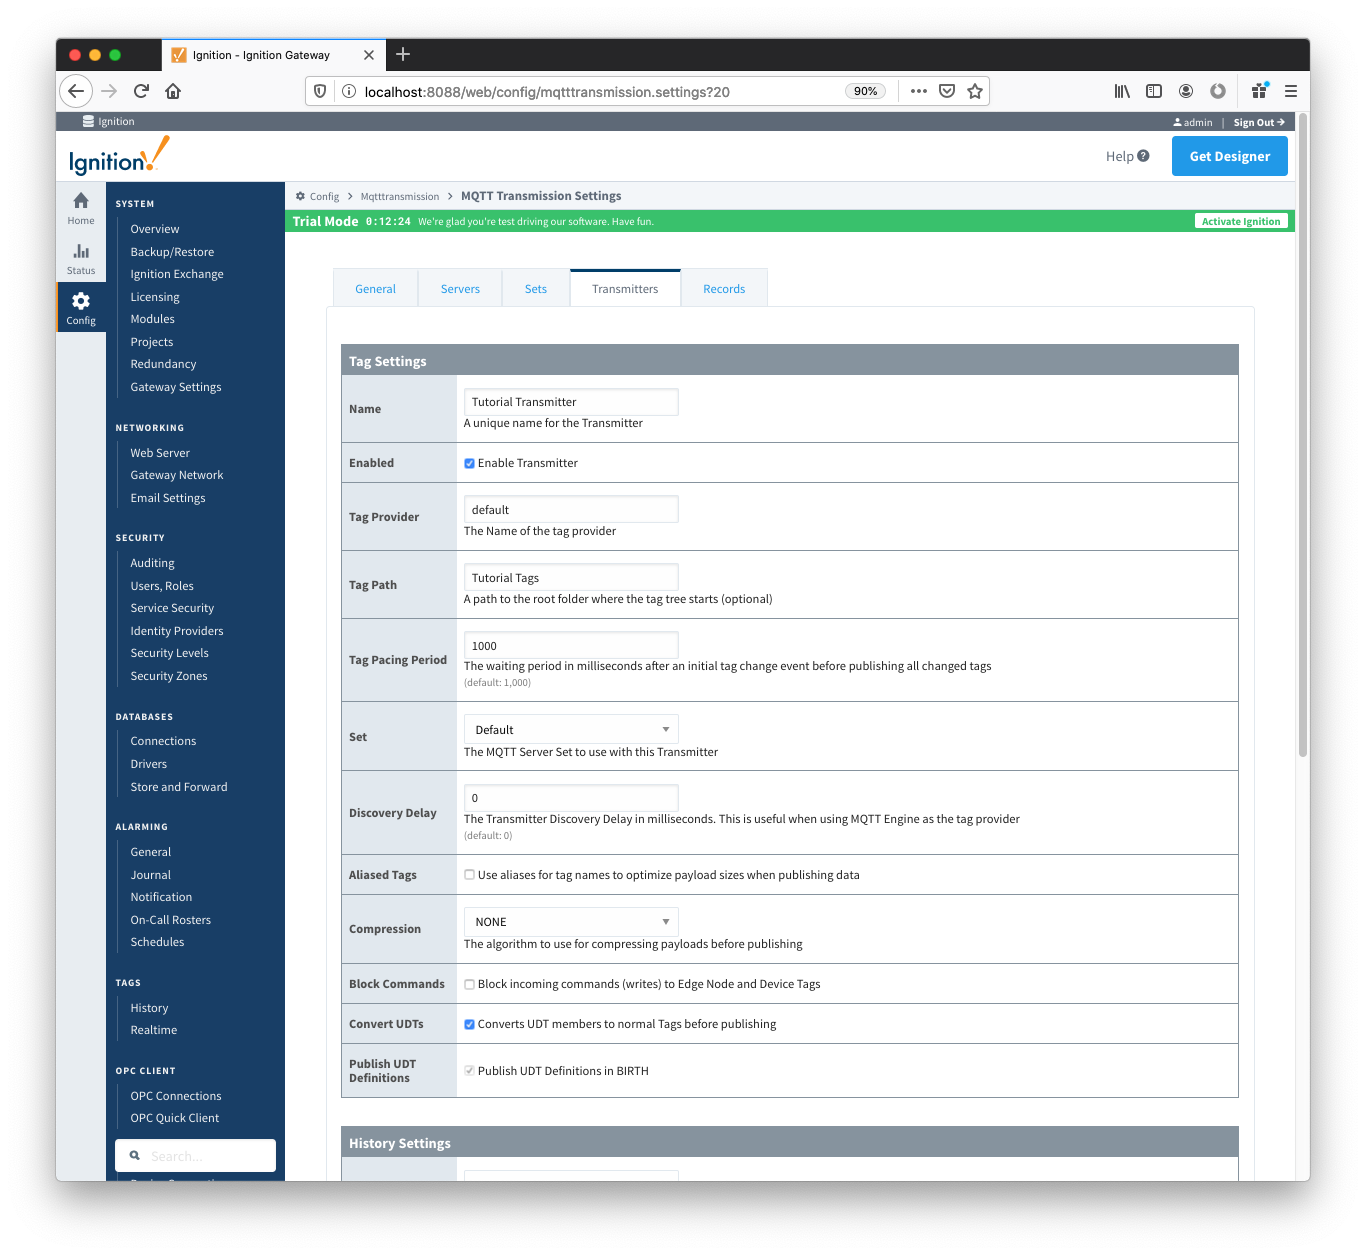Screen dimensions: 1366x1255
Task: Go to the Ignition Home sidebar icon
Action: click(81, 208)
